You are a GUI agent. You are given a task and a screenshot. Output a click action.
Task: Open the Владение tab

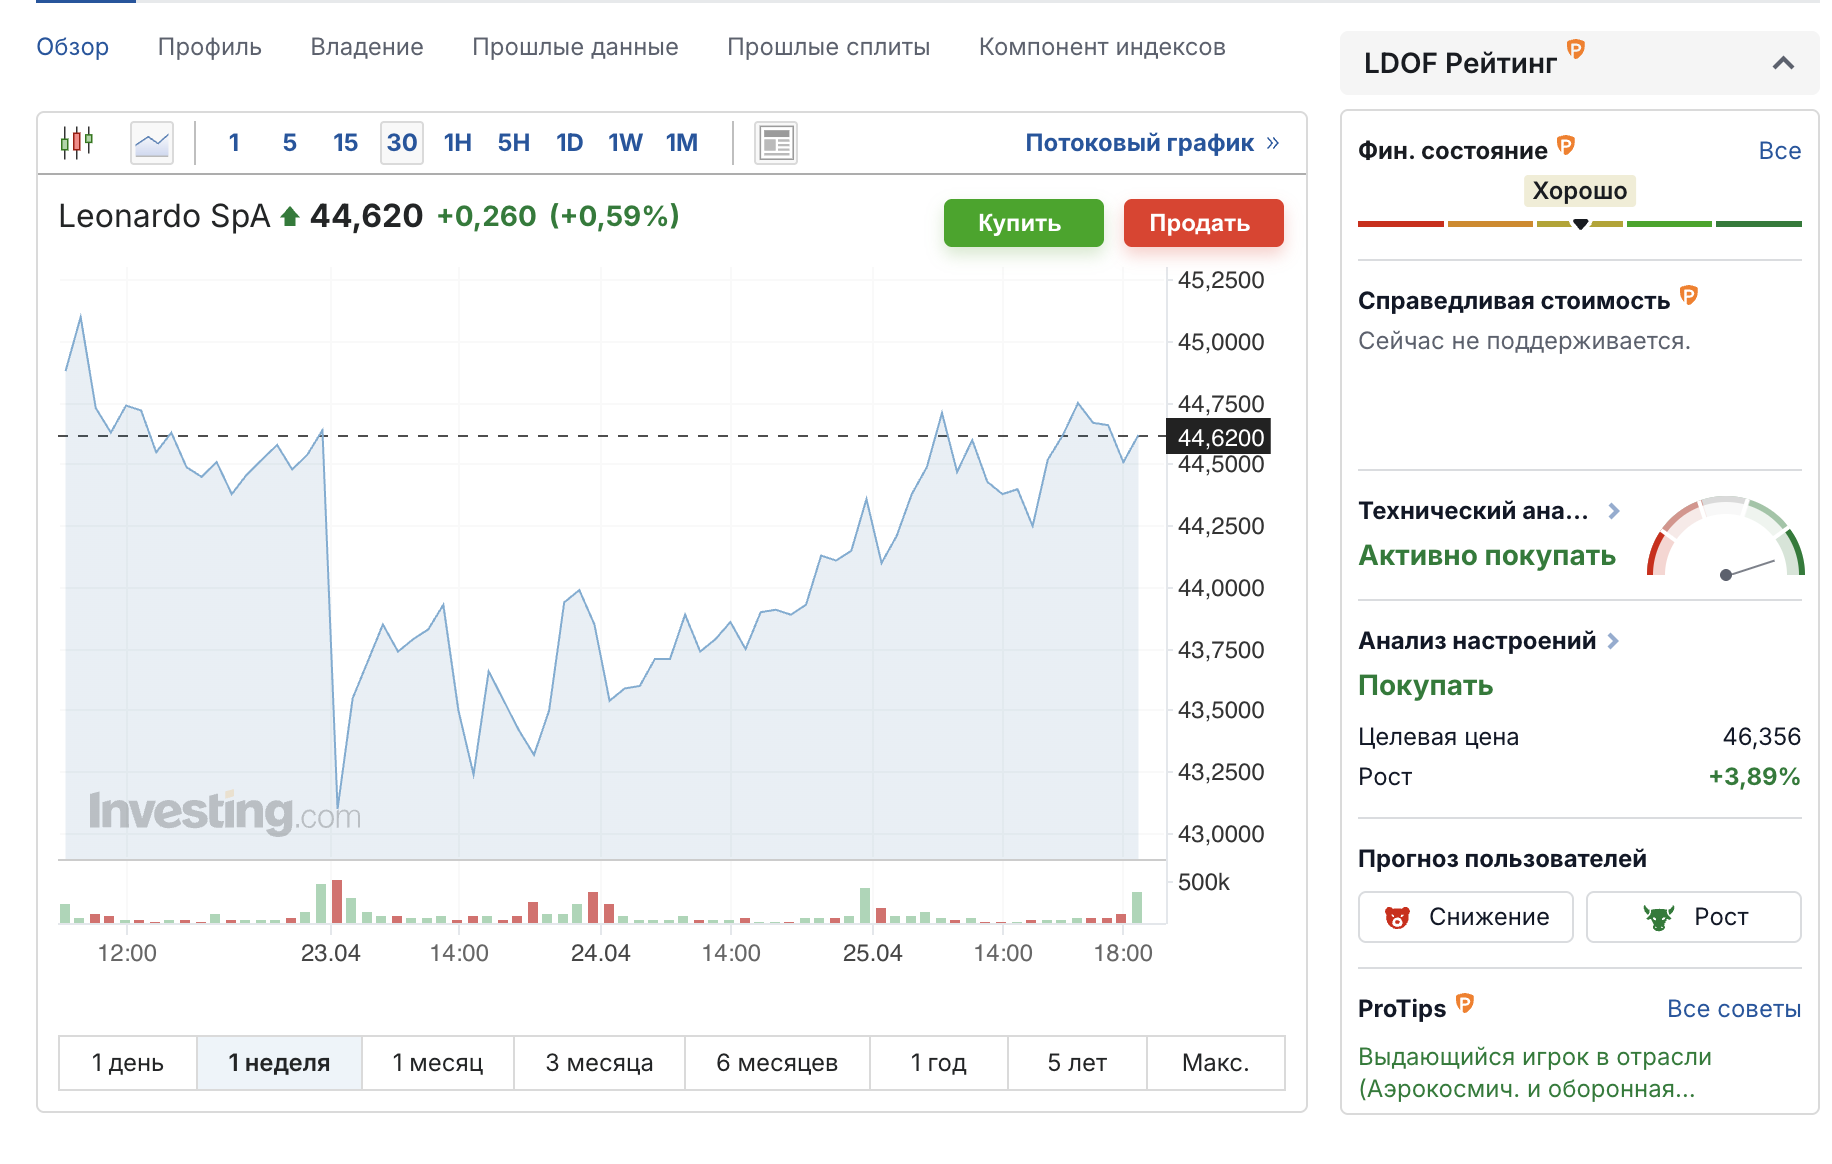point(367,47)
